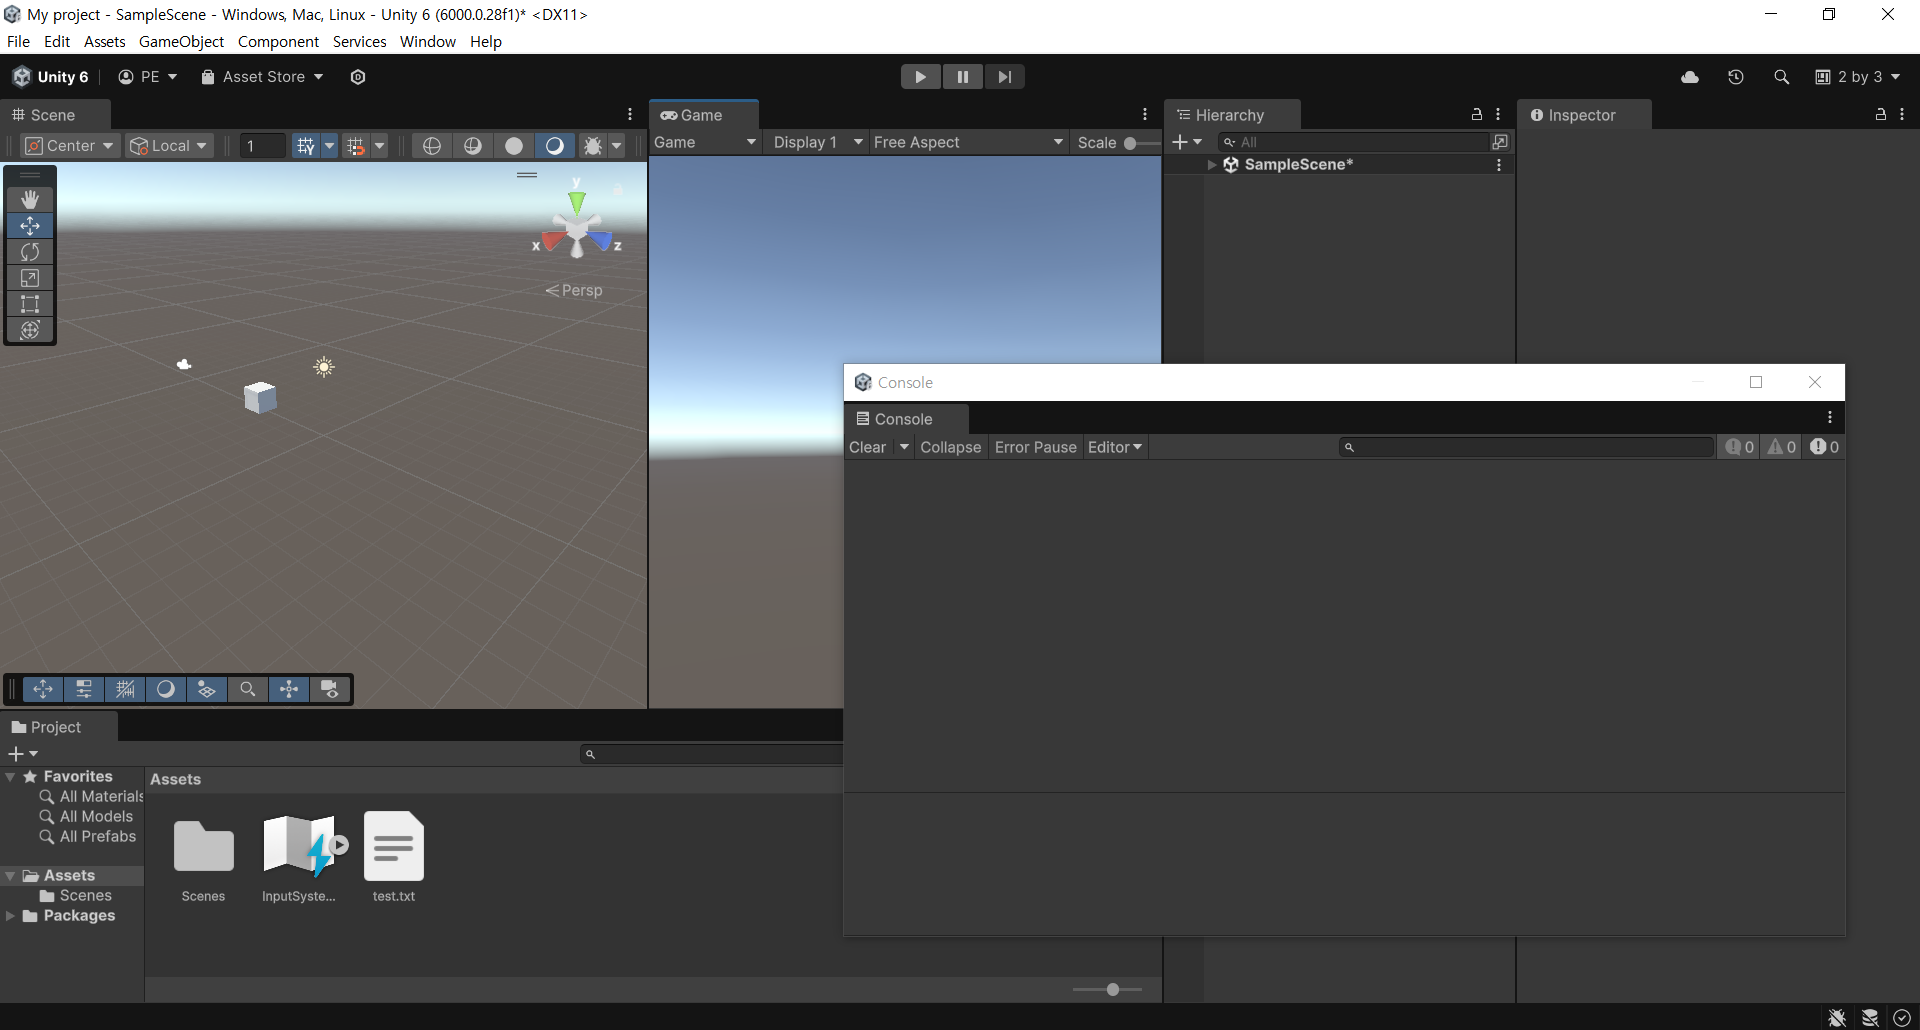Toggle the Inspector panel lock
This screenshot has width=1920, height=1030.
(x=1881, y=115)
